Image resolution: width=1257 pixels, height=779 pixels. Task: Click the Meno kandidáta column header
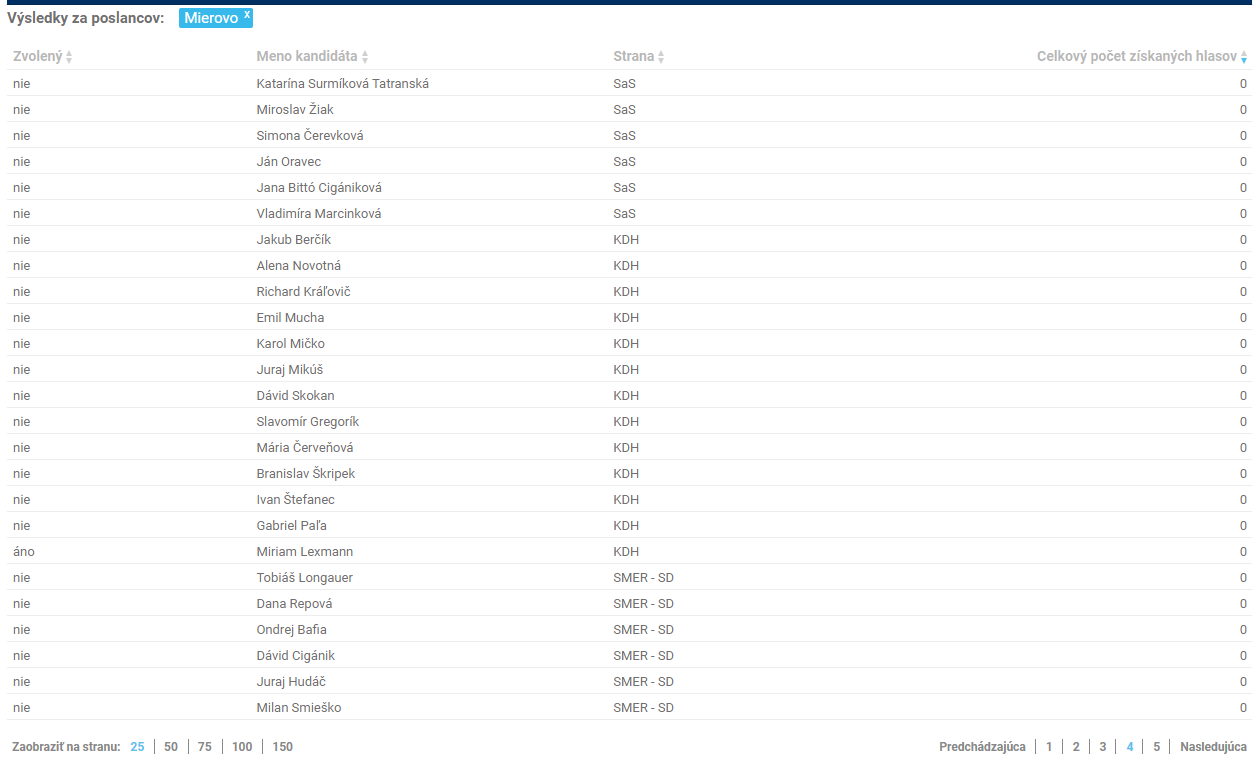tap(307, 57)
